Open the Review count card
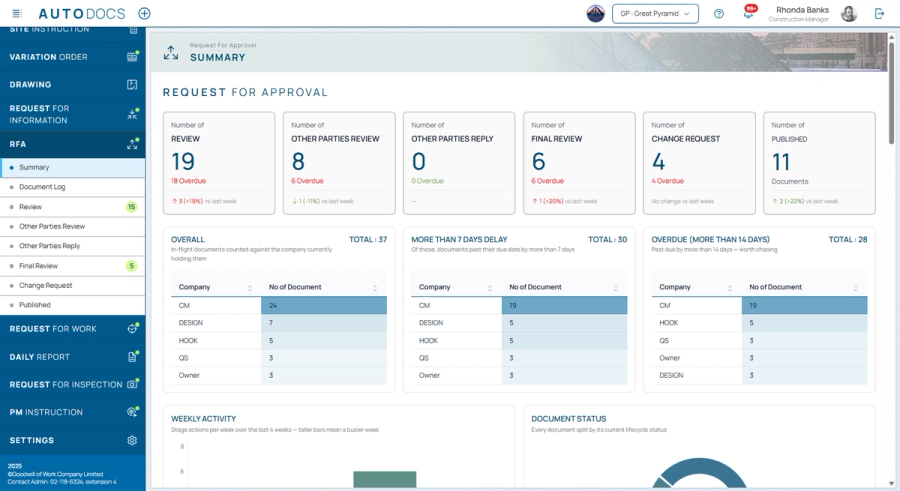This screenshot has width=900, height=491. click(219, 163)
